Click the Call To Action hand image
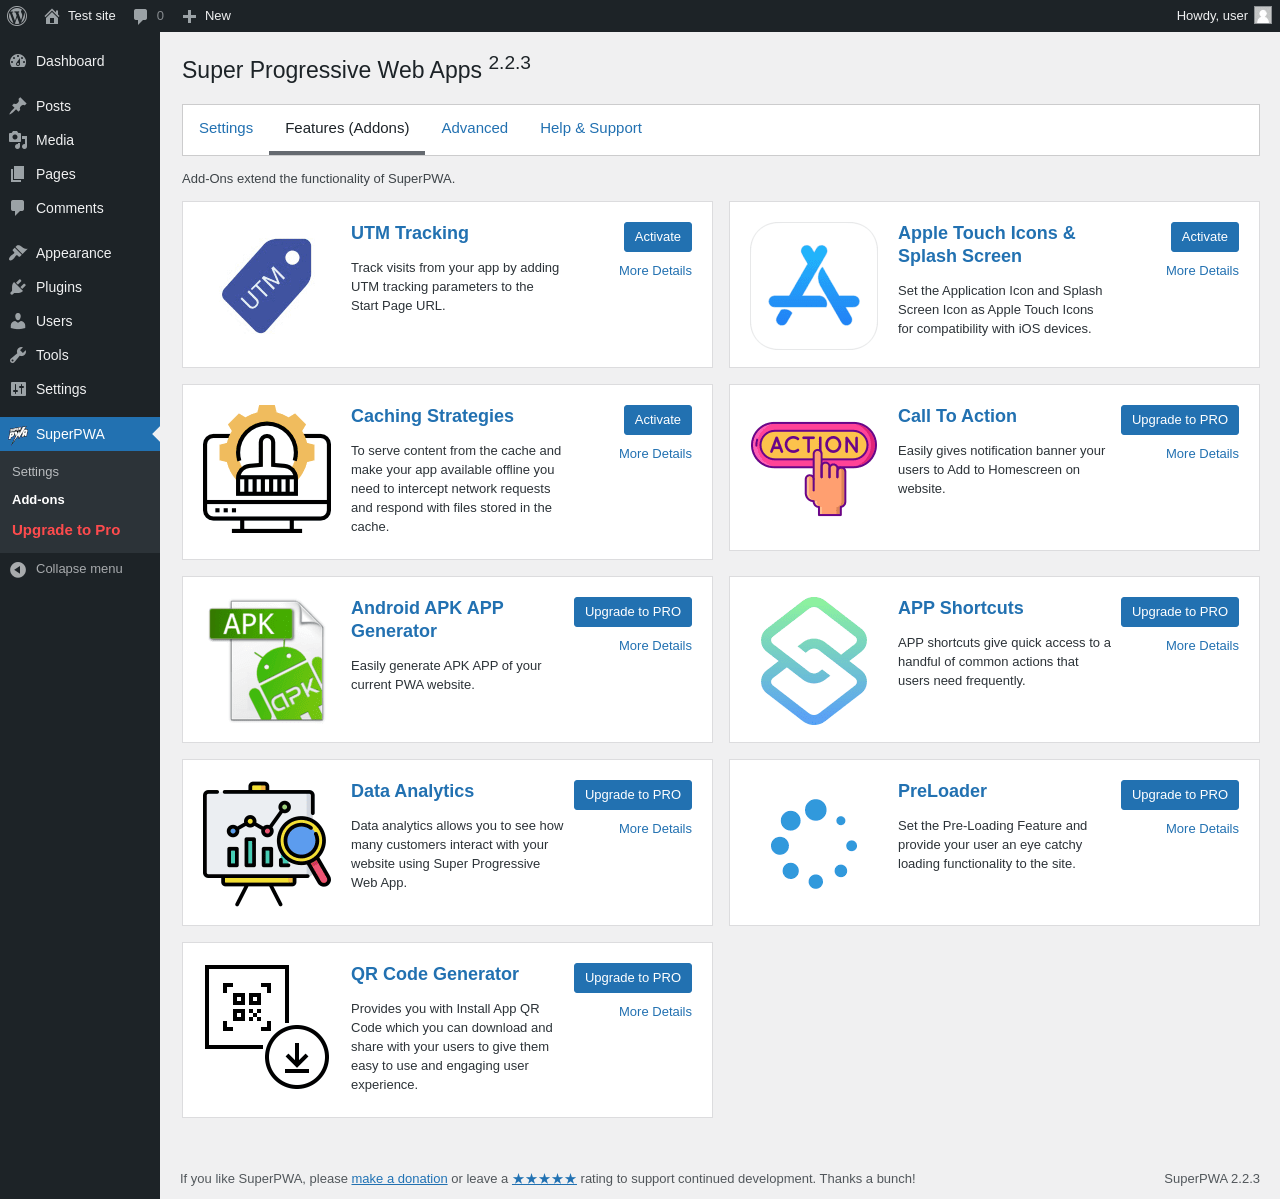Viewport: 1280px width, 1199px height. point(814,469)
